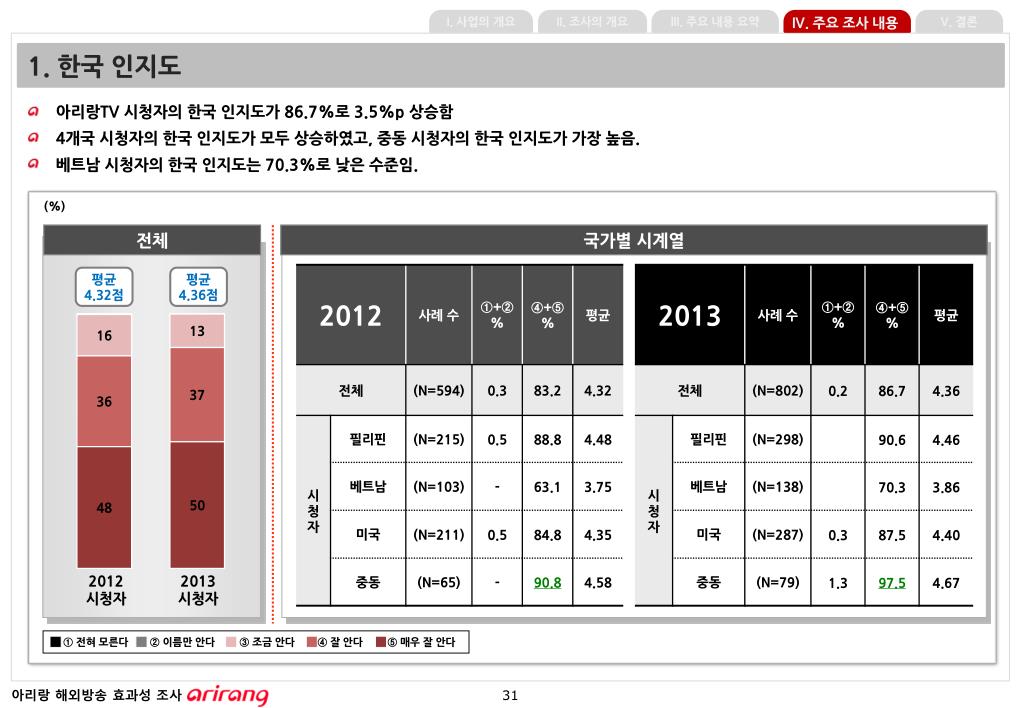Click the 2012 bar segment labeled 16
Image resolution: width=1023 pixels, height=708 pixels.
(104, 335)
